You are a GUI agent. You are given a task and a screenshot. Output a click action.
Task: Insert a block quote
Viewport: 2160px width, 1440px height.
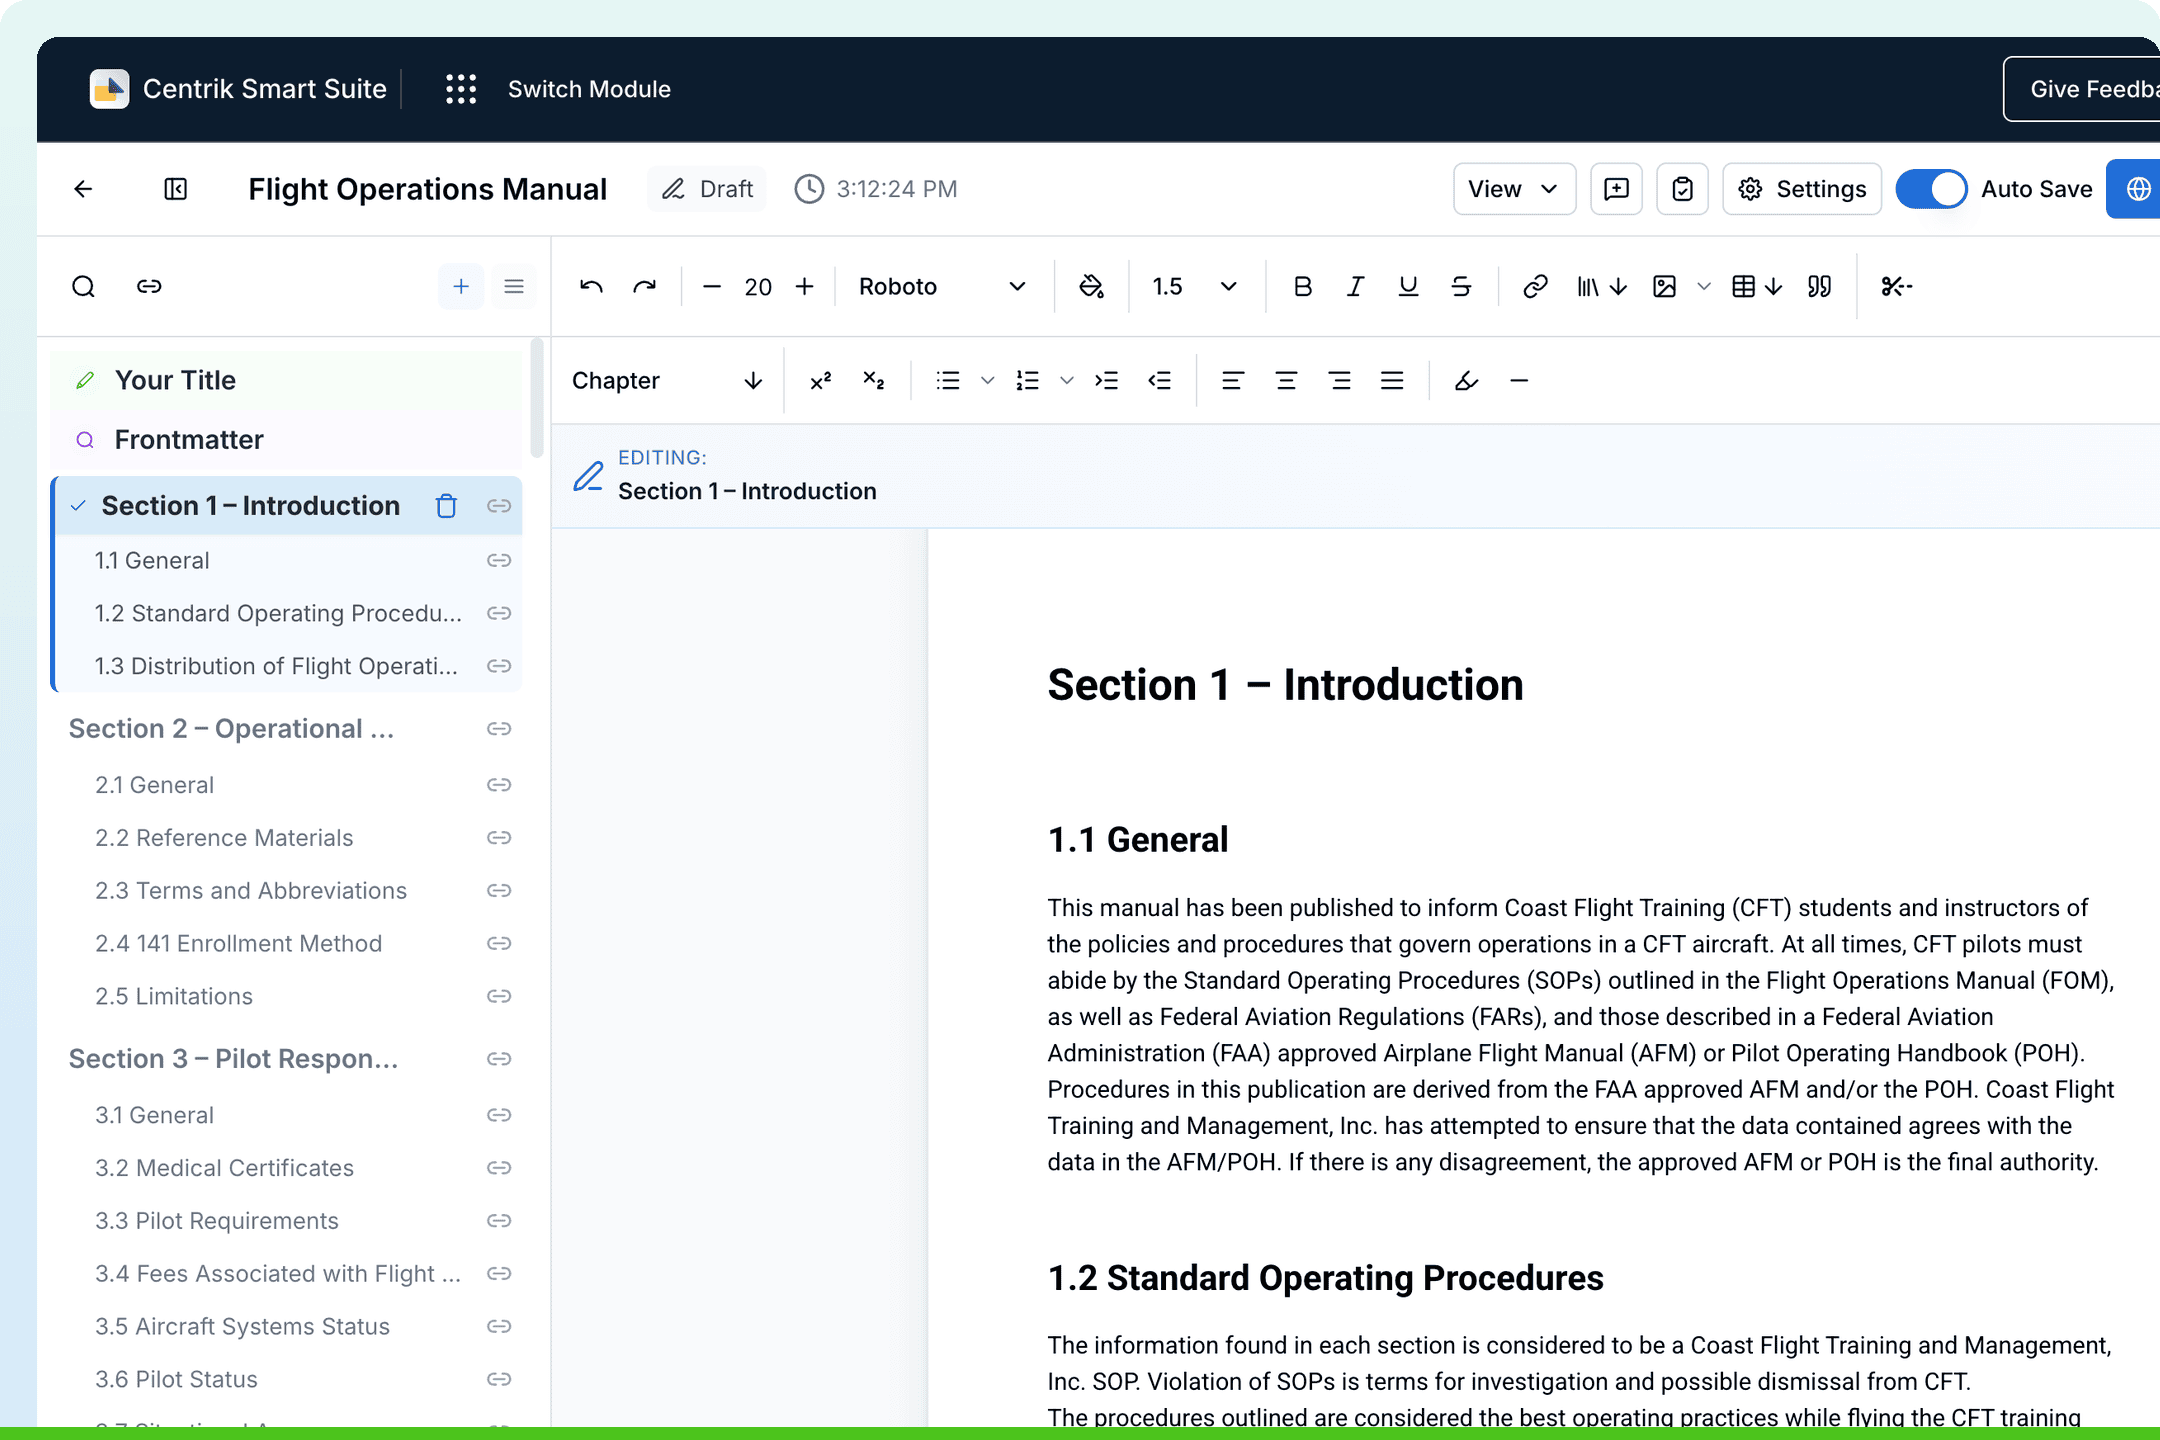(1820, 287)
